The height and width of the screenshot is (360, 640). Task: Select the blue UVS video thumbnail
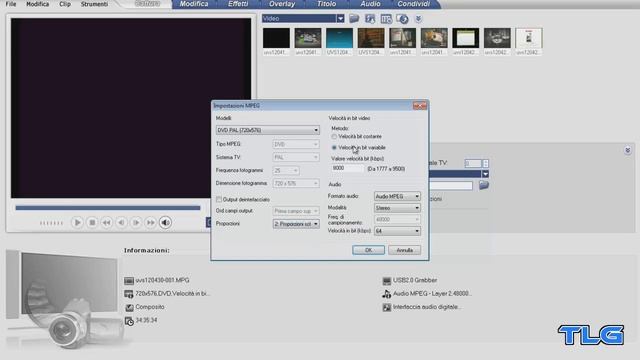click(339, 38)
